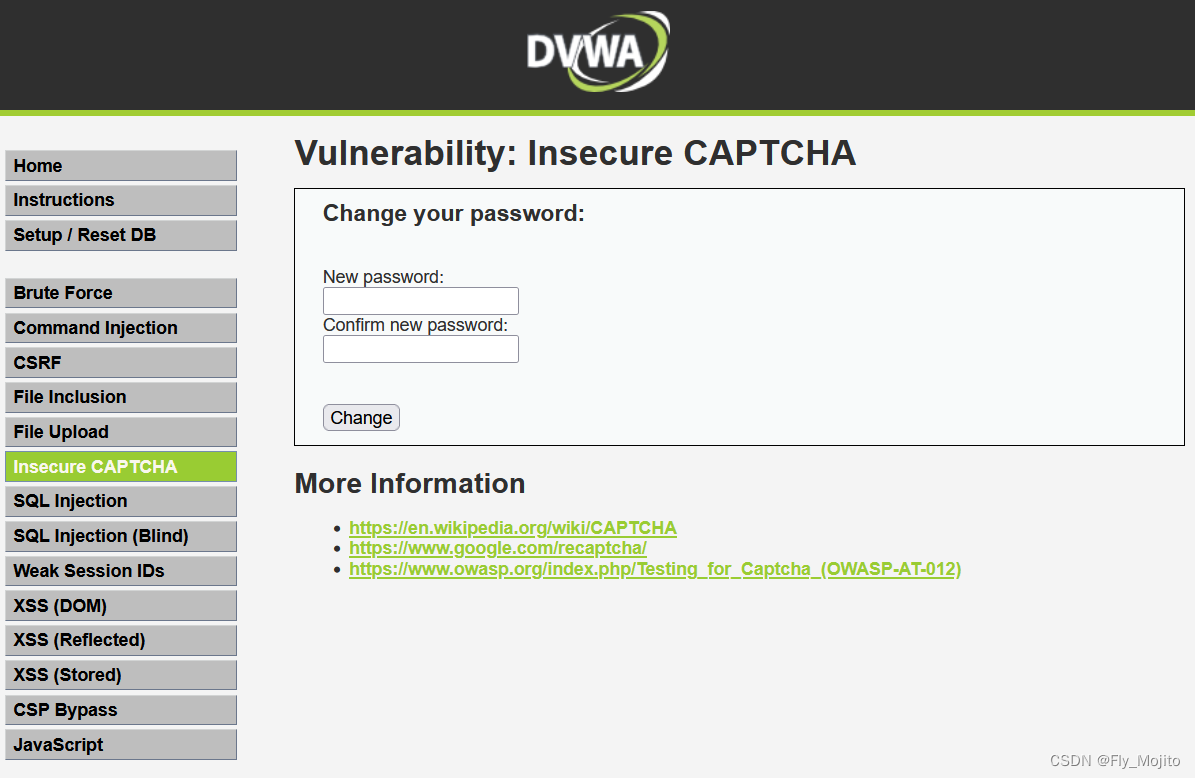
Task: Follow the Google reCAPTCHA link
Action: (x=497, y=548)
